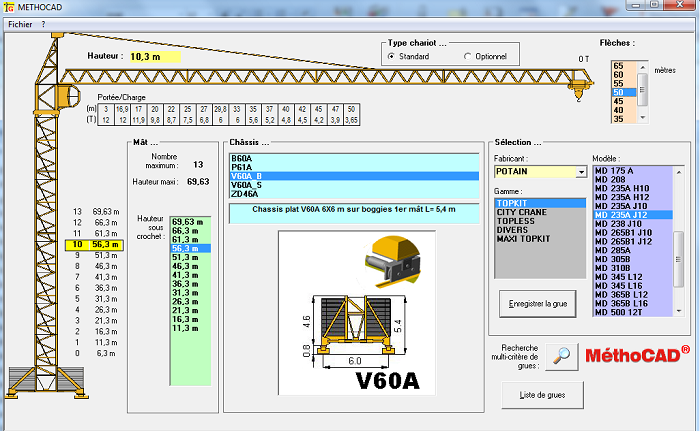
Task: Click the Hauteur 10,3 m field
Action: [x=155, y=57]
